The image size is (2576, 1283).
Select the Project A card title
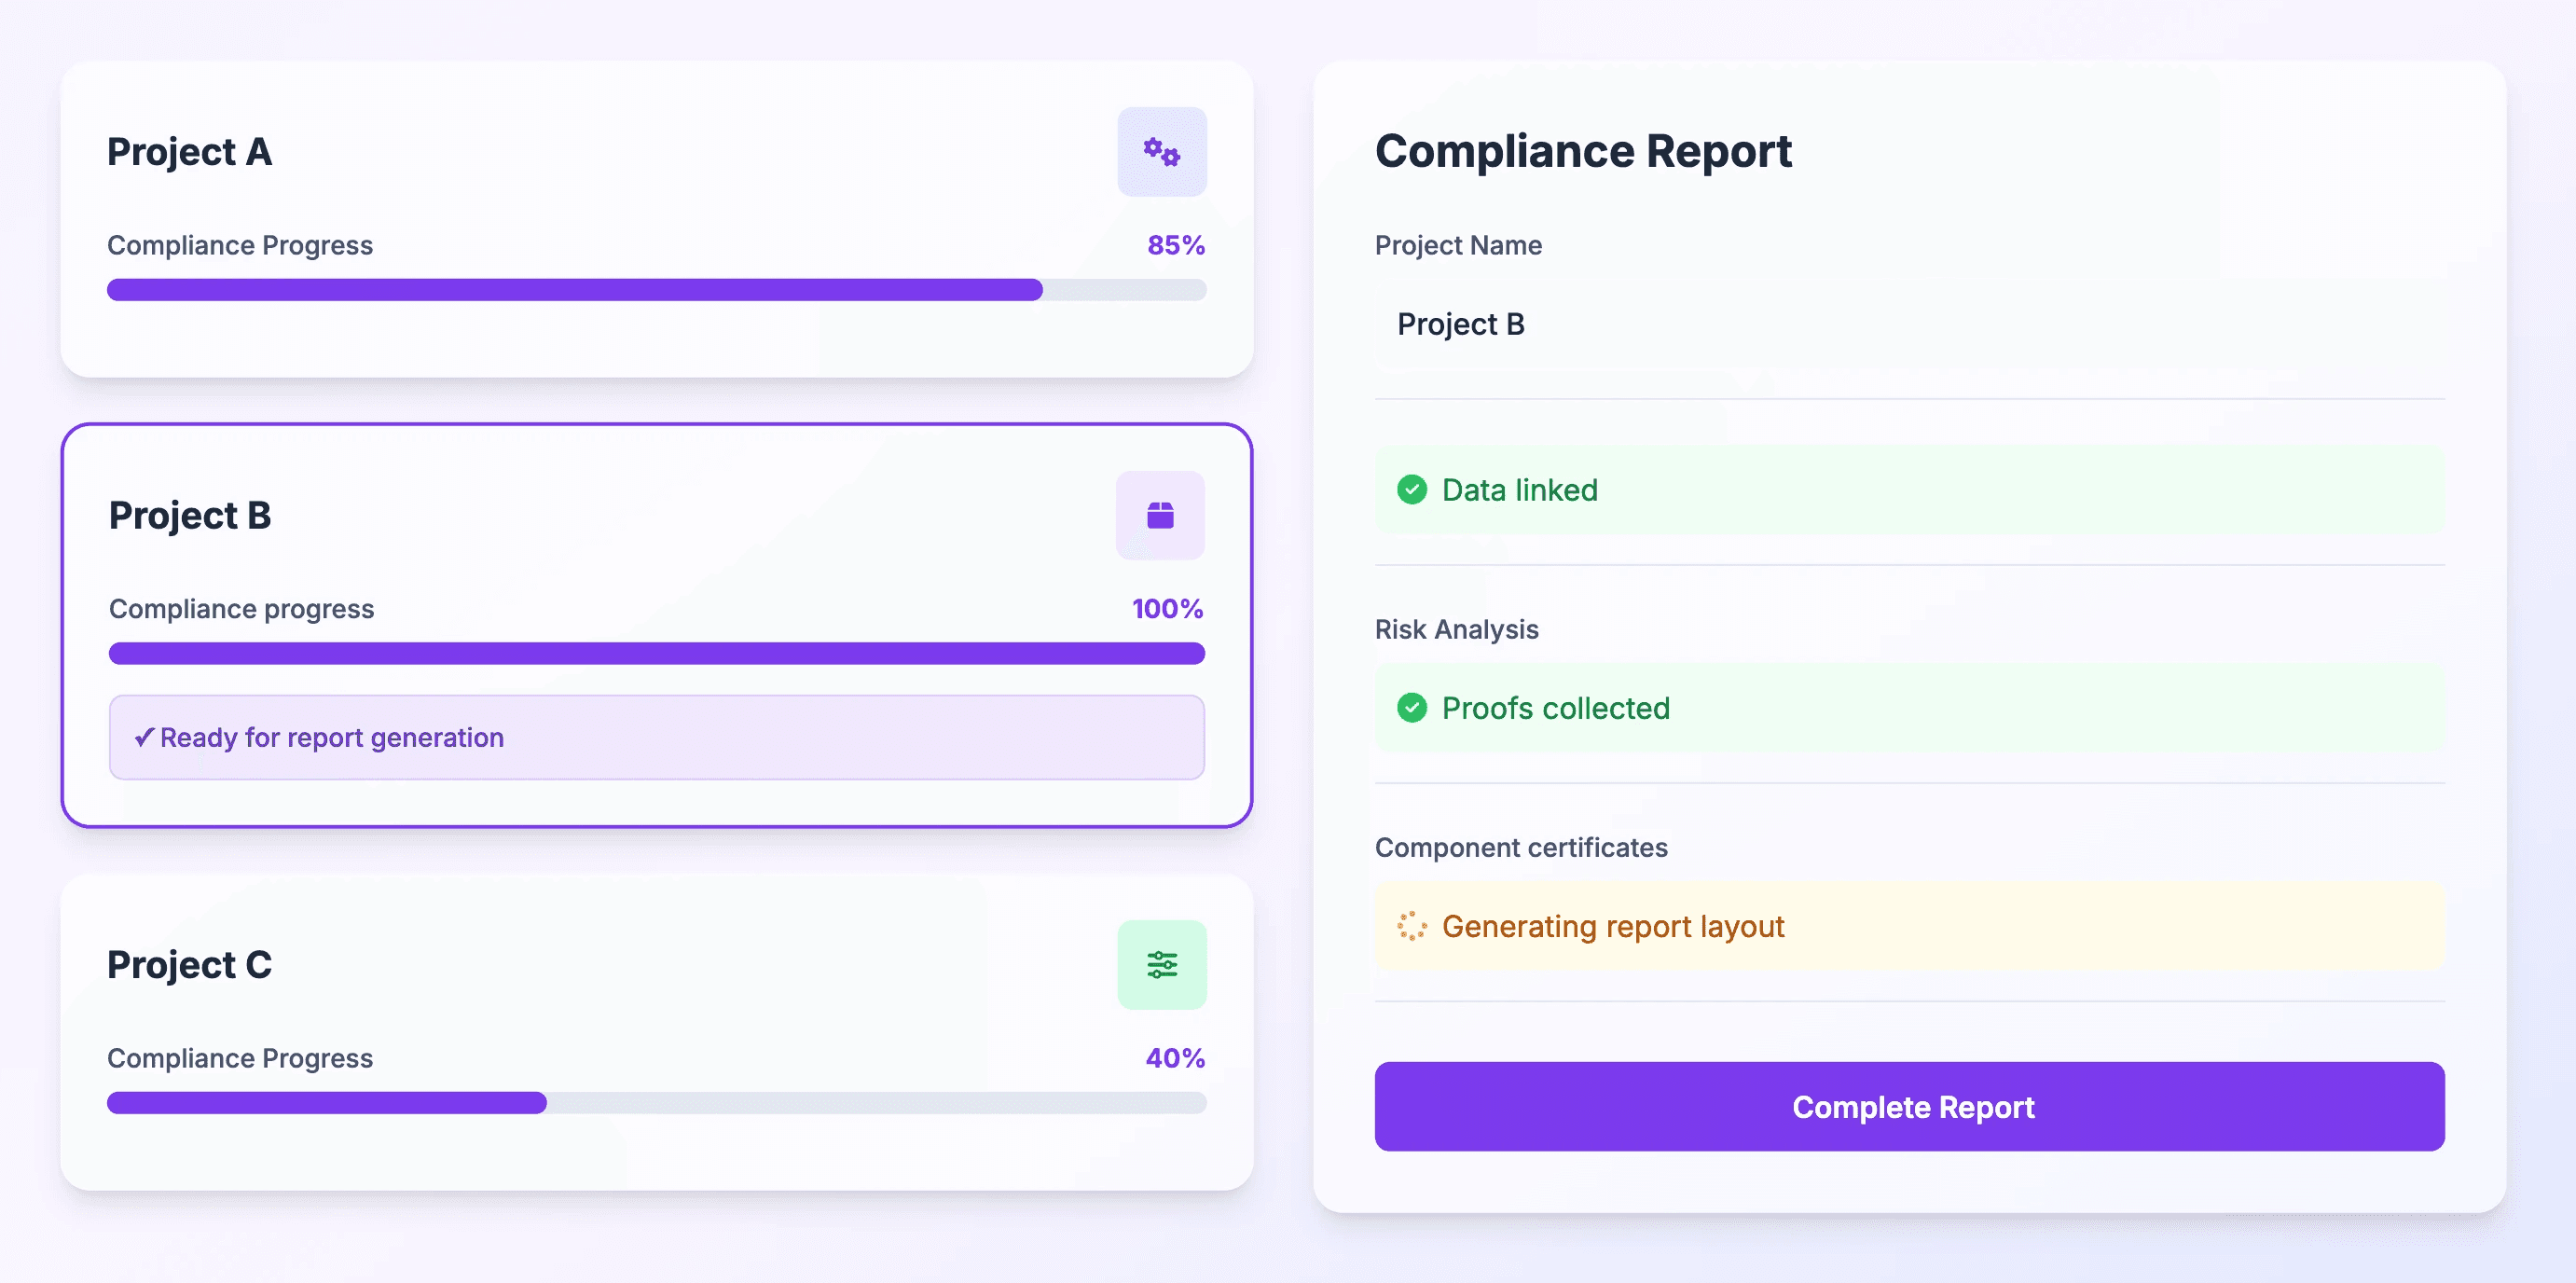click(189, 152)
